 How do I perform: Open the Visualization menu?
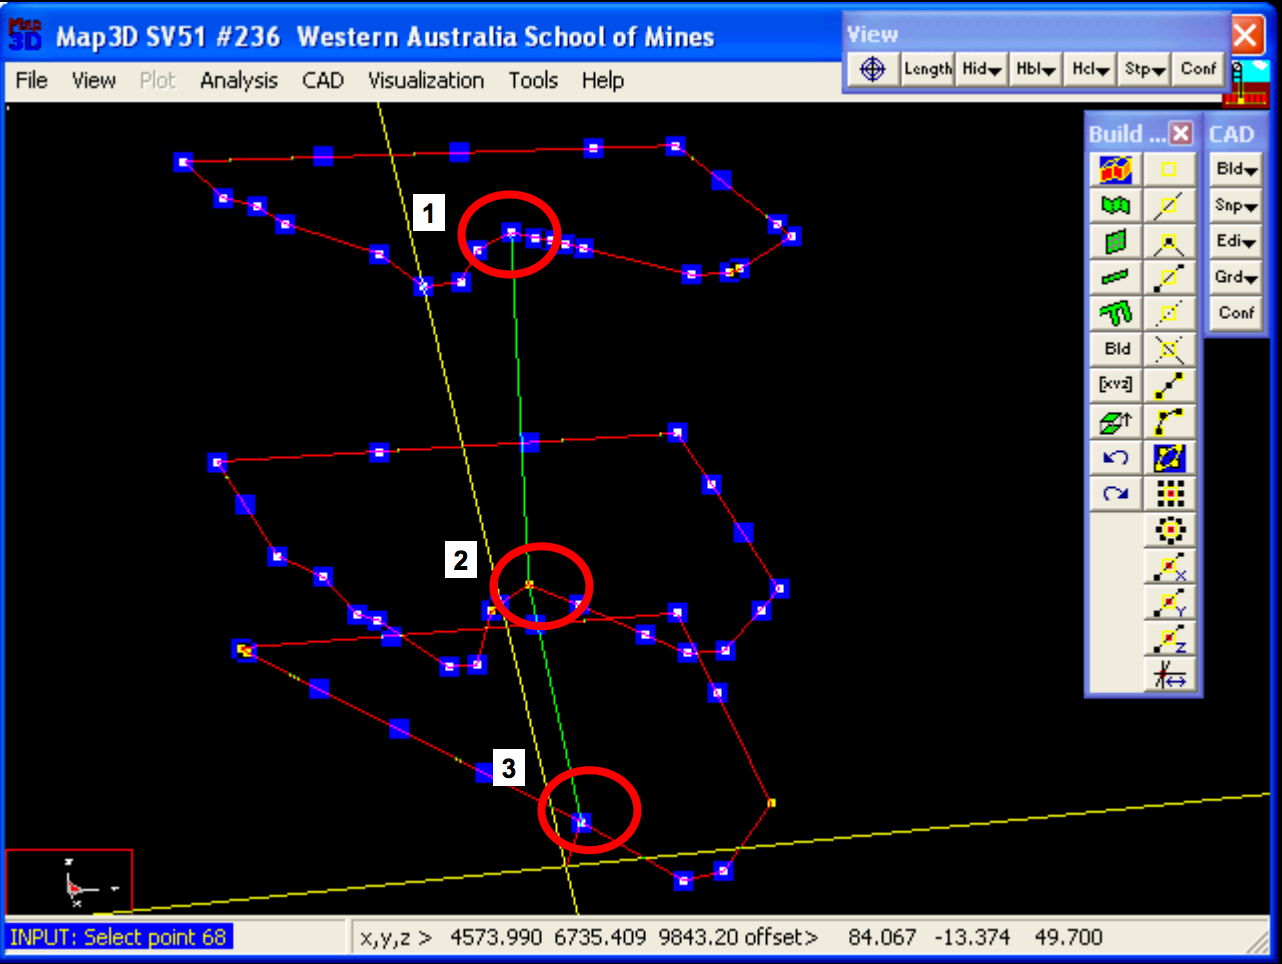425,80
